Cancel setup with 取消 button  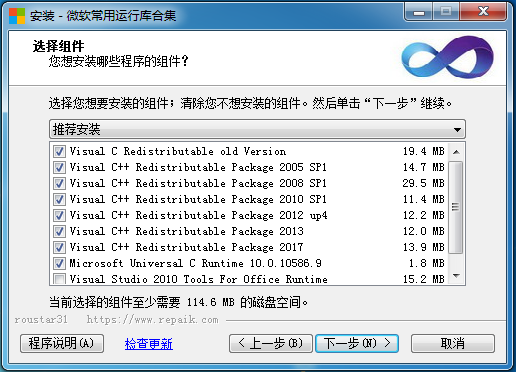[x=453, y=343]
